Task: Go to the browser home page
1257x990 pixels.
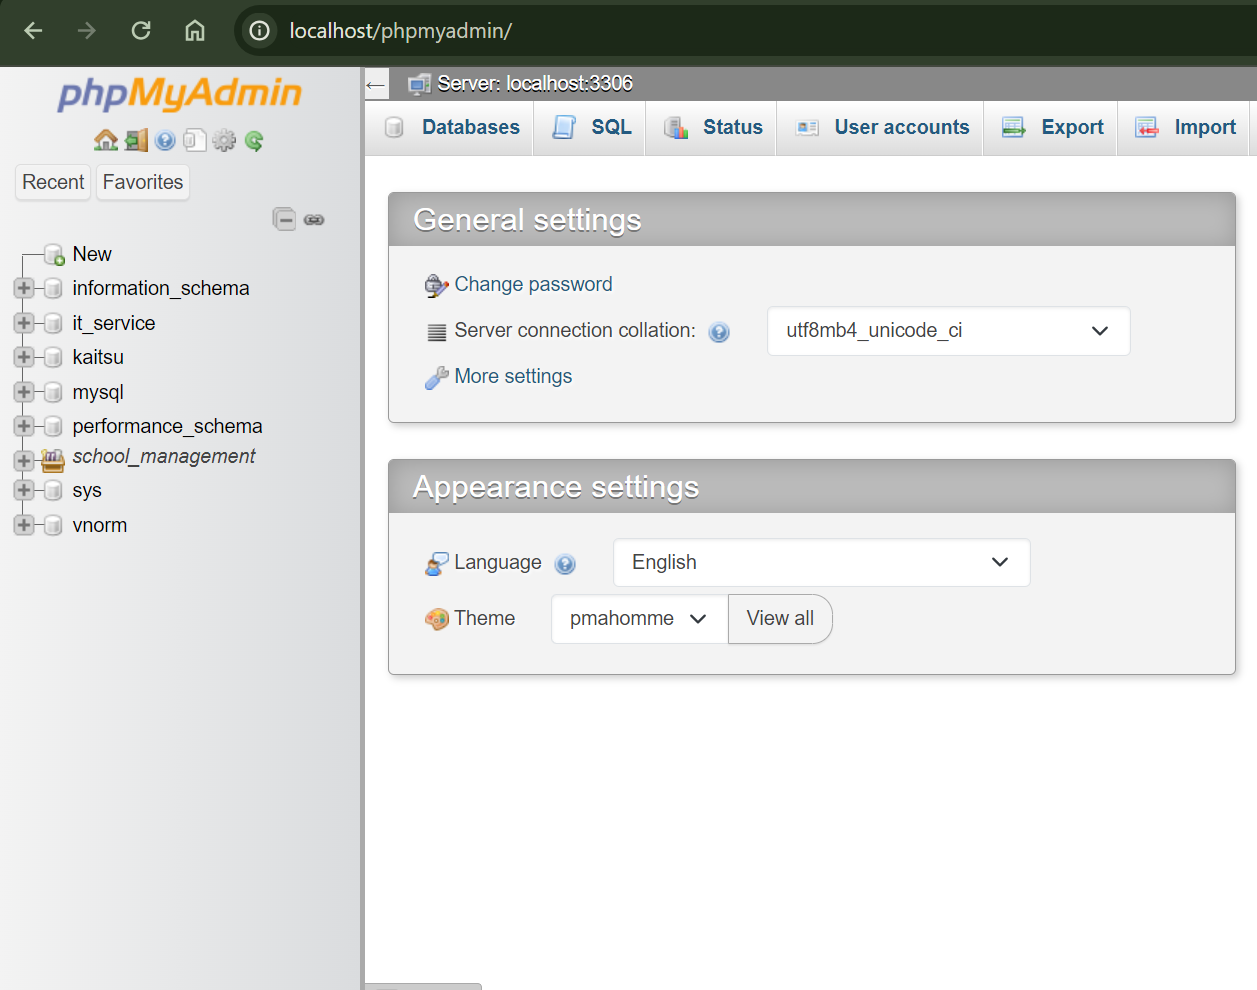Action: 195,31
